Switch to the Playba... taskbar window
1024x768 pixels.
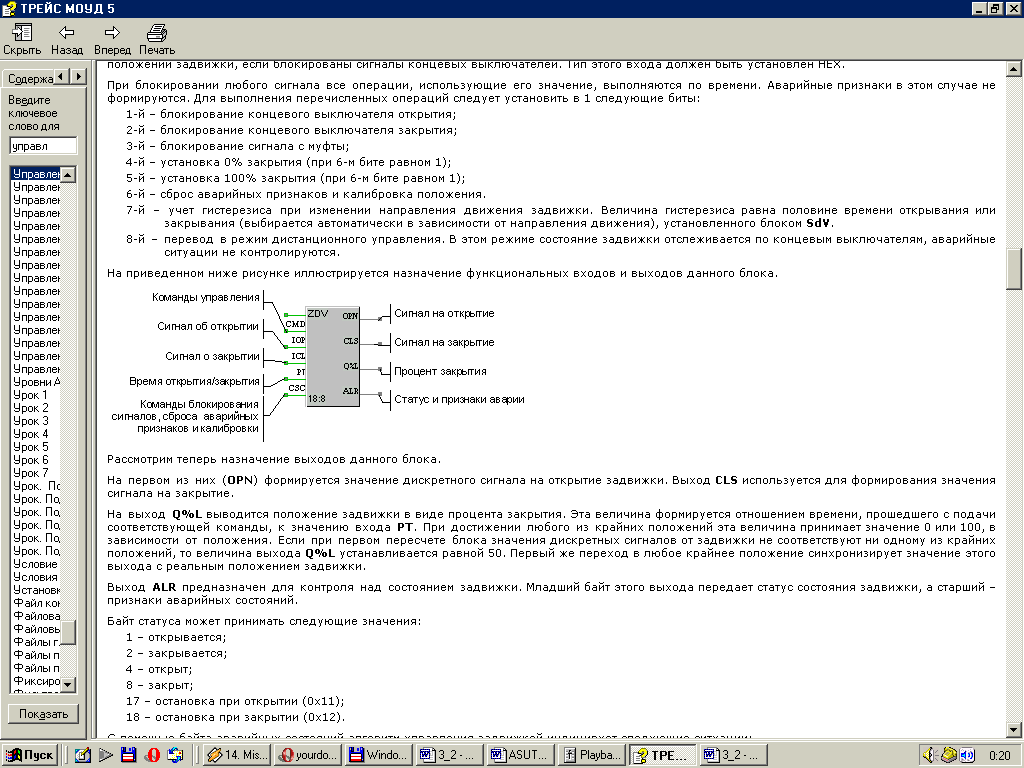coord(592,755)
